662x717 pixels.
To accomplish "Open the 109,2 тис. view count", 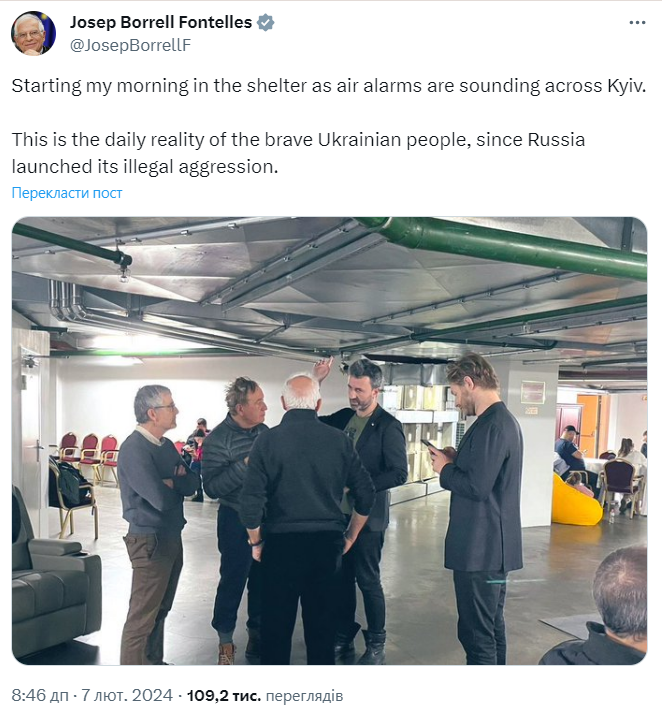I will (x=224, y=696).
